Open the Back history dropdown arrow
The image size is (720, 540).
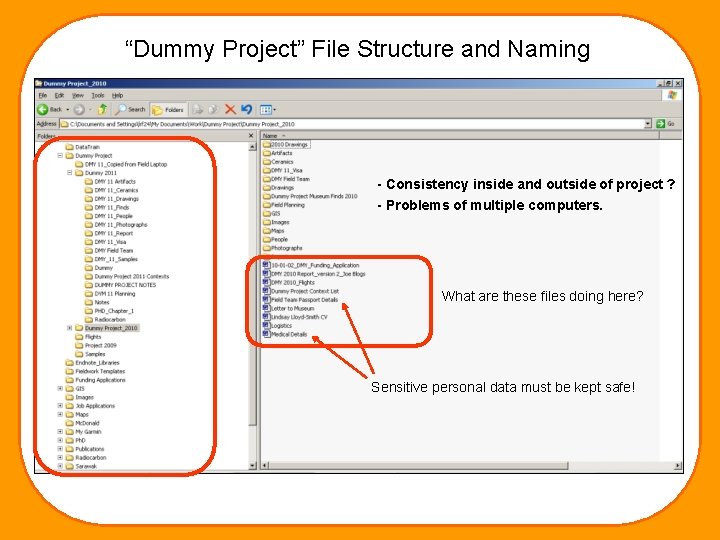[68, 110]
